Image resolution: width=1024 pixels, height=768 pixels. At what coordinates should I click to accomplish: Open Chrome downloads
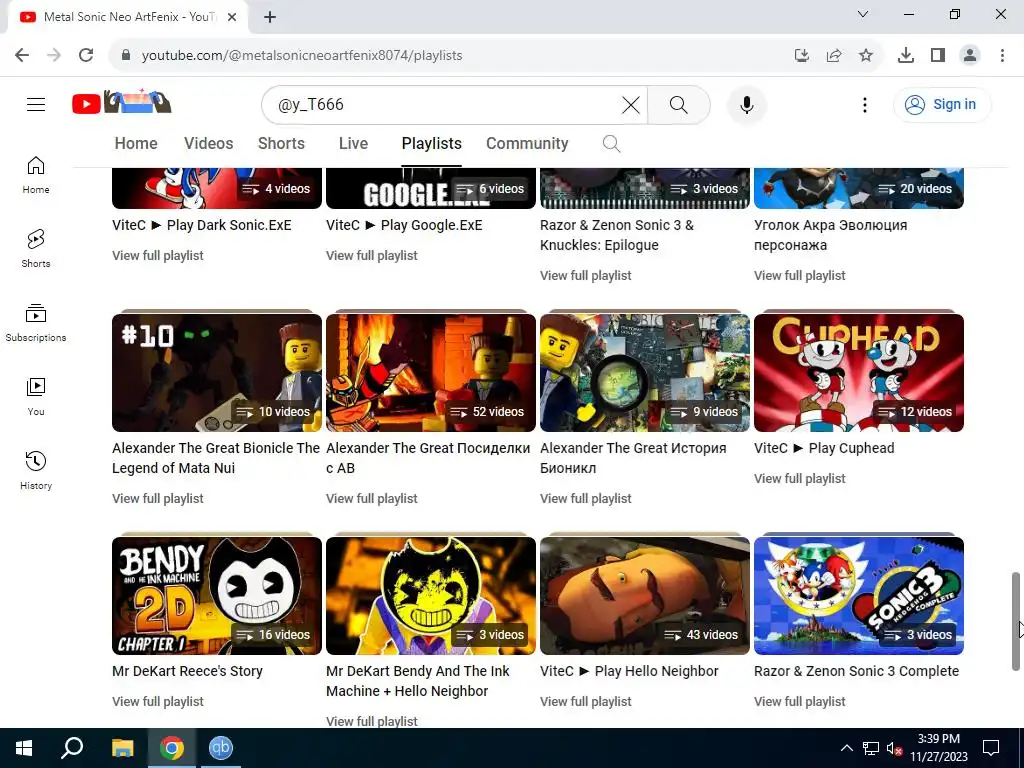tap(906, 56)
